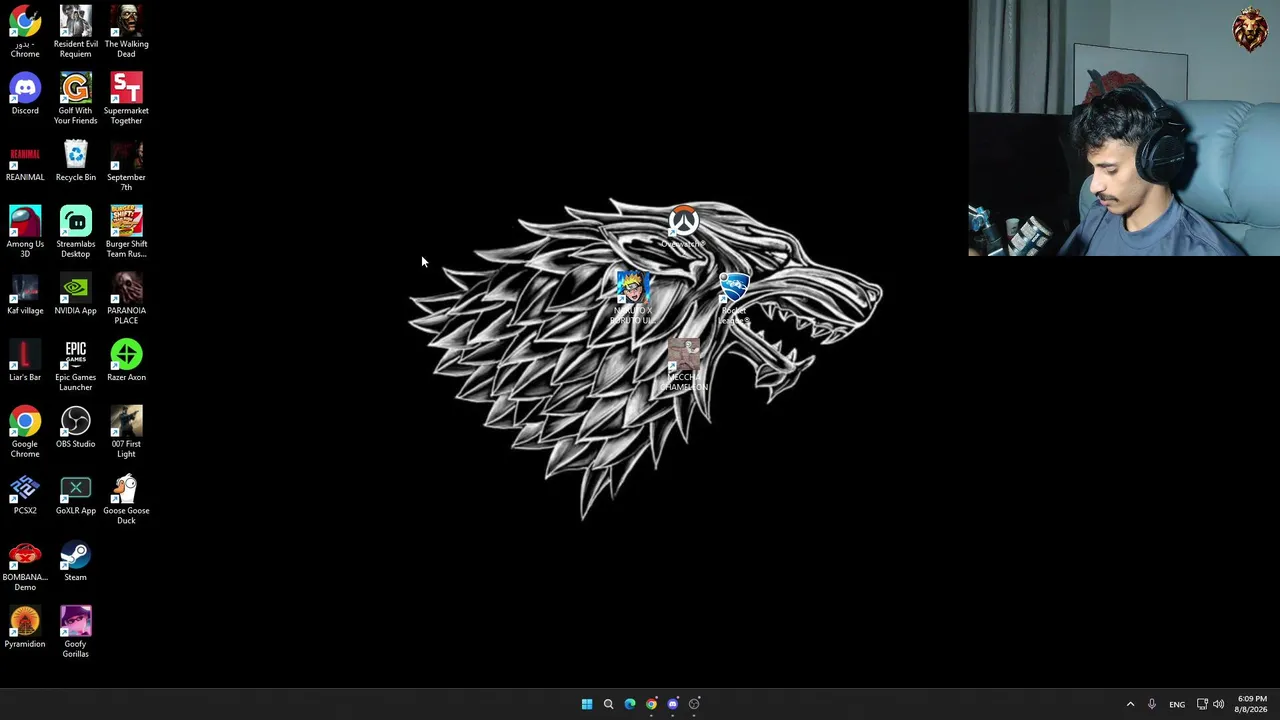Open taskbar Search
Image resolution: width=1280 pixels, height=720 pixels.
click(x=608, y=704)
